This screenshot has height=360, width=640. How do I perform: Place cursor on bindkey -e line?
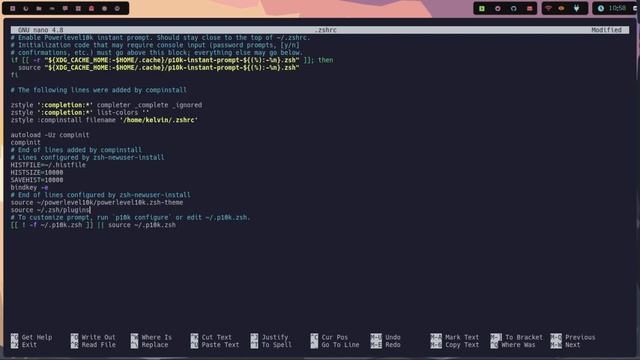29,187
